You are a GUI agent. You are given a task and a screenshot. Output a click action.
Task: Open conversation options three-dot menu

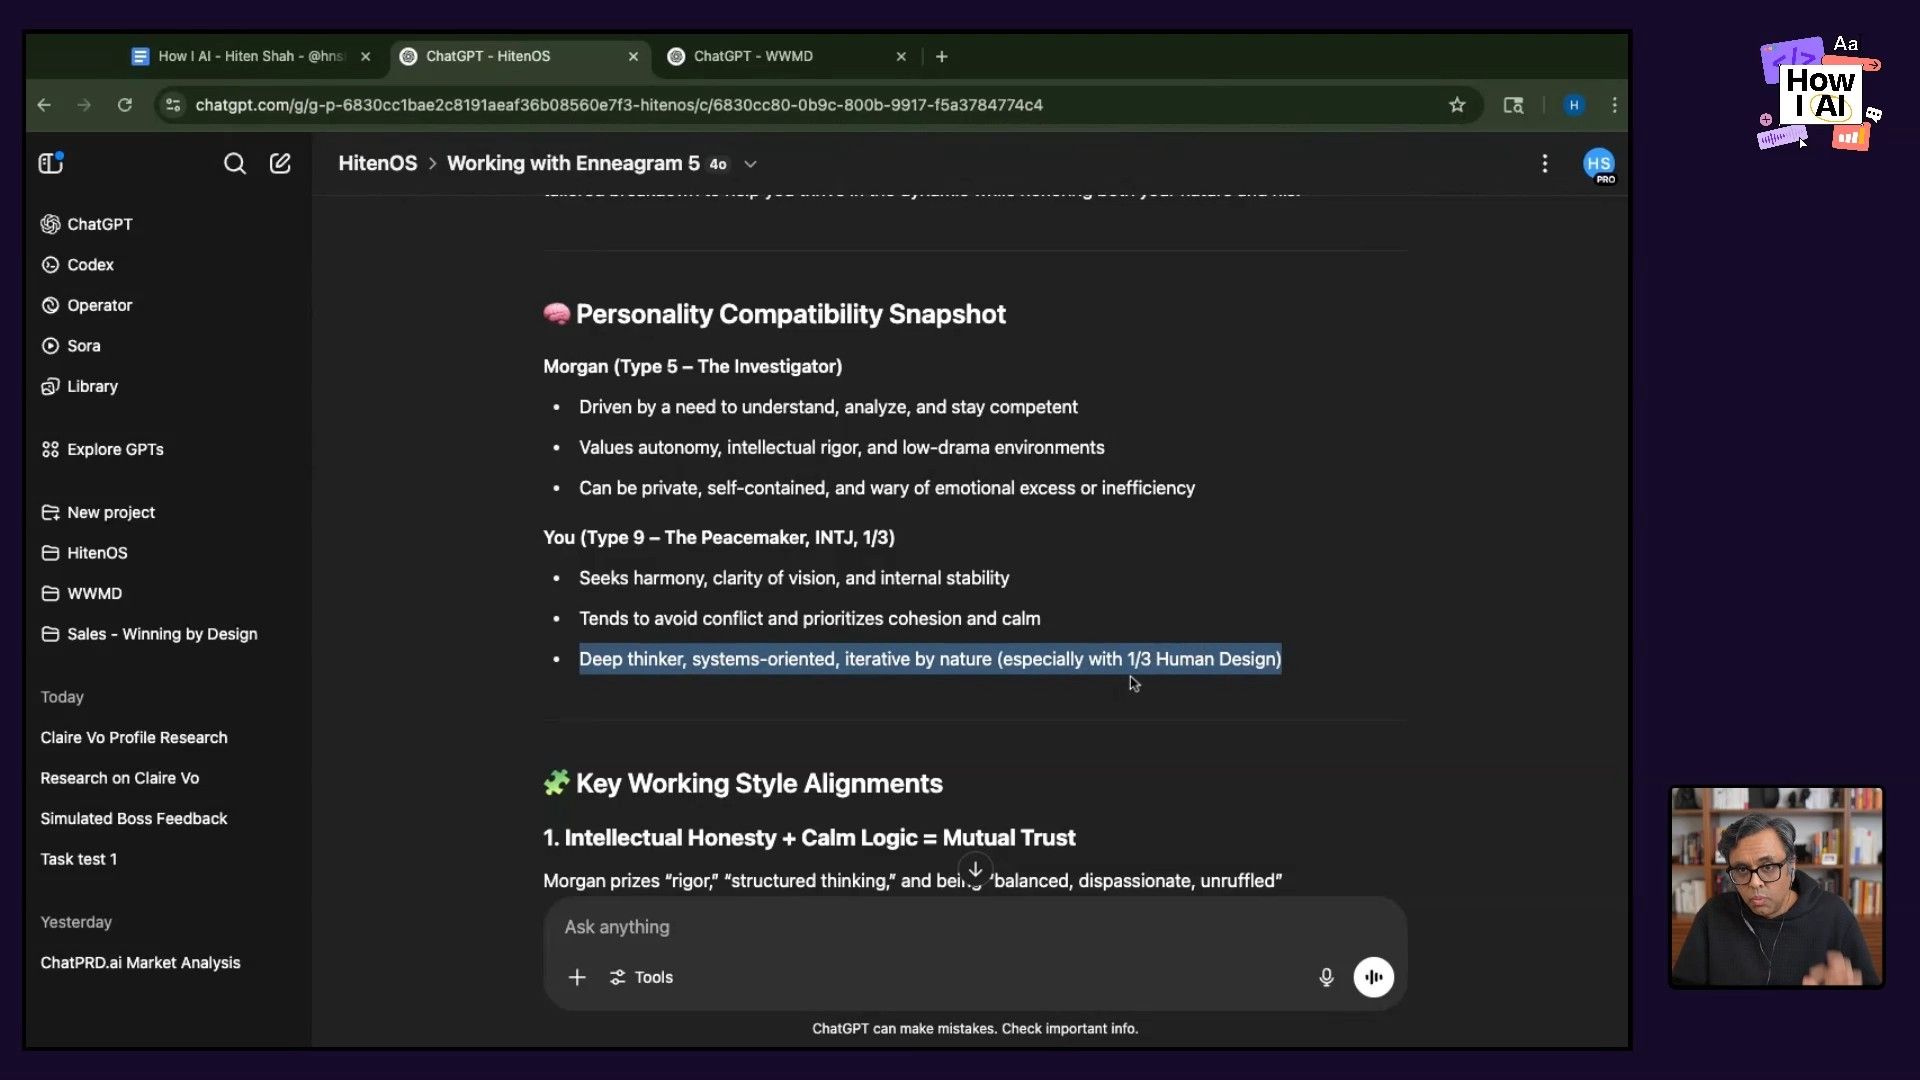(x=1545, y=163)
